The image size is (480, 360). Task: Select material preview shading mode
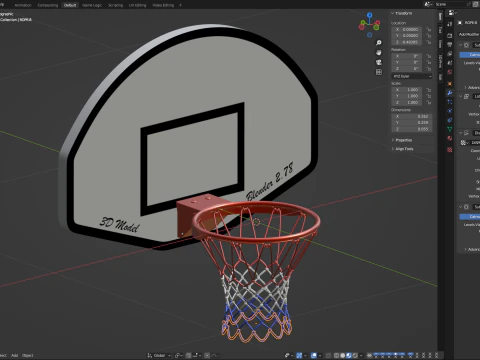[349, 355]
